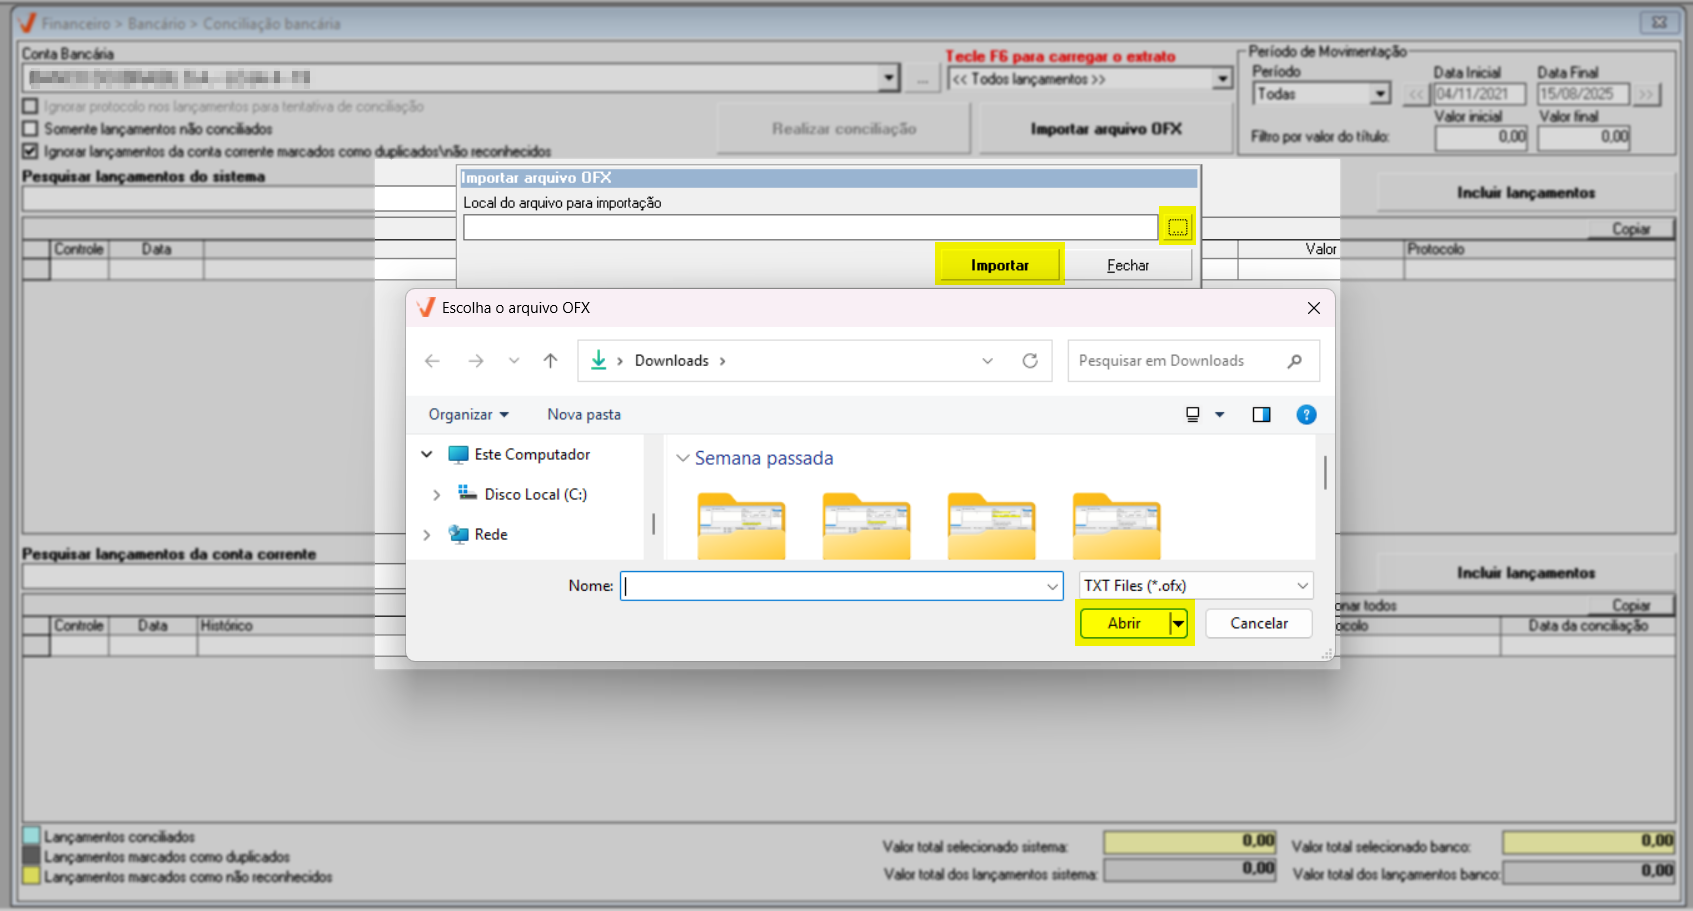Open the TXT Files (*.ofx) type dropdown
Image resolution: width=1693 pixels, height=911 pixels.
pos(1196,586)
